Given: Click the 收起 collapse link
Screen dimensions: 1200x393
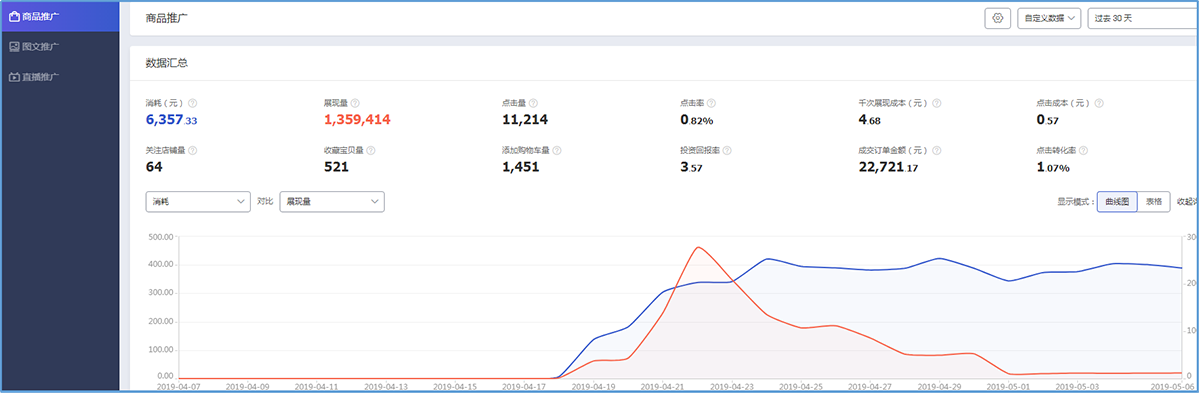Looking at the screenshot, I should 1188,201.
